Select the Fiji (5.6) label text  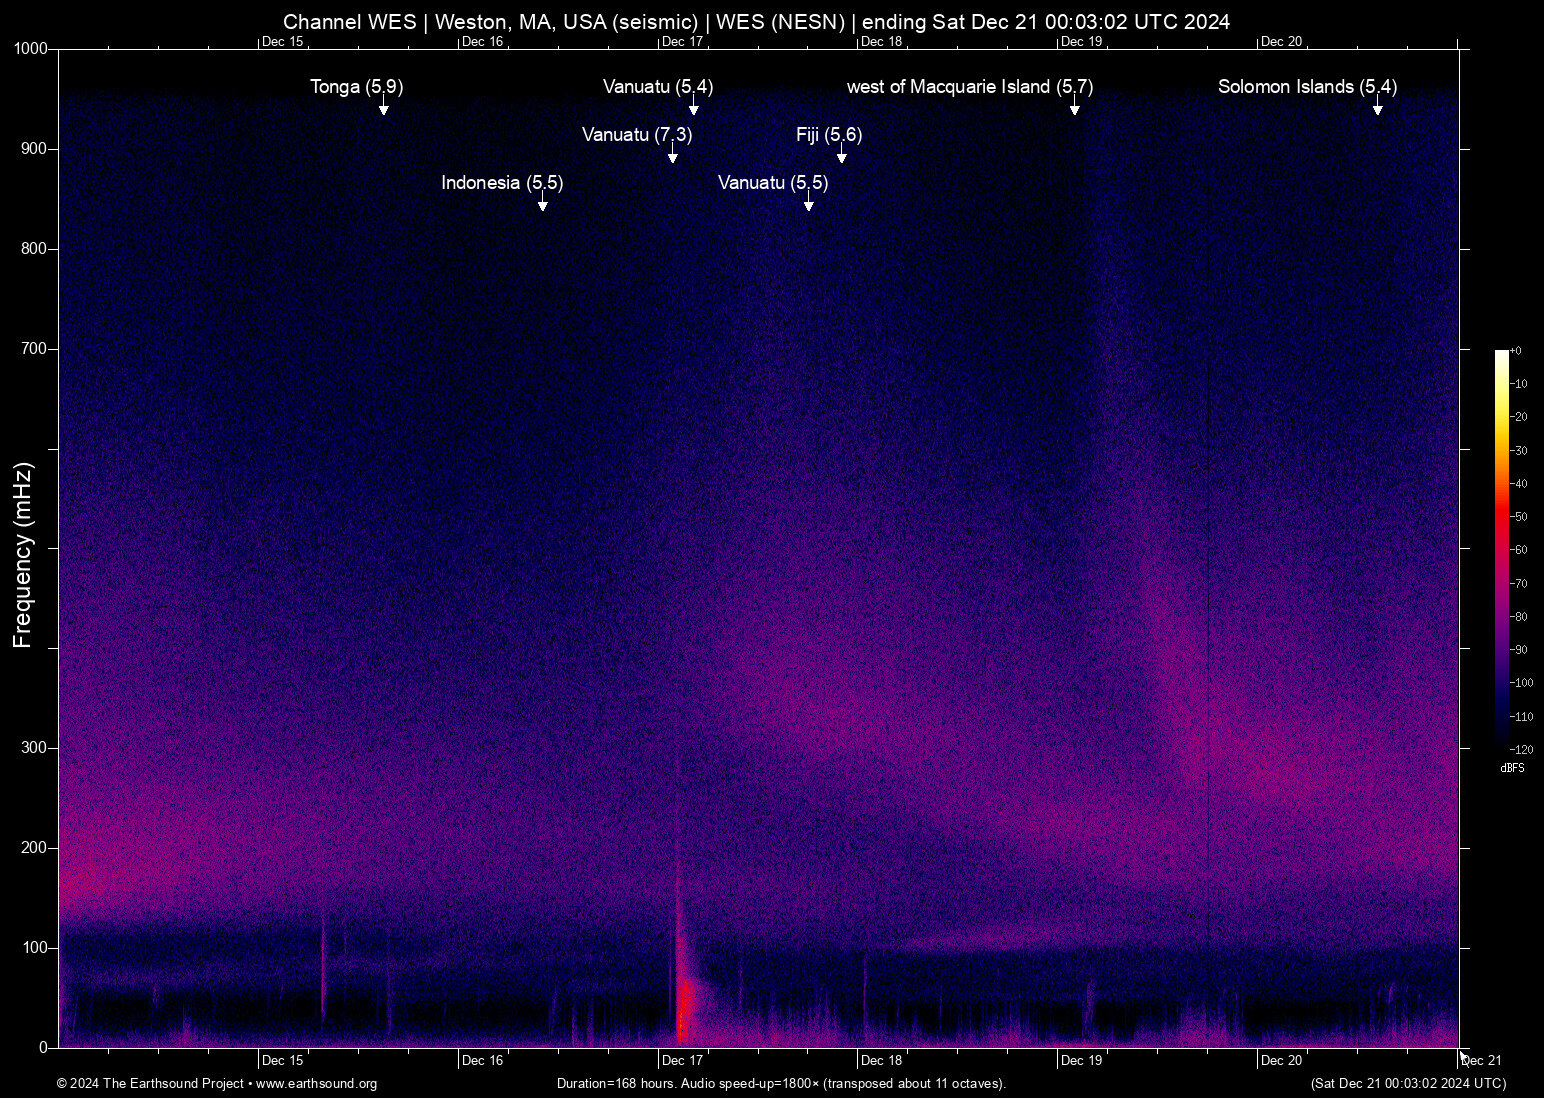(827, 135)
